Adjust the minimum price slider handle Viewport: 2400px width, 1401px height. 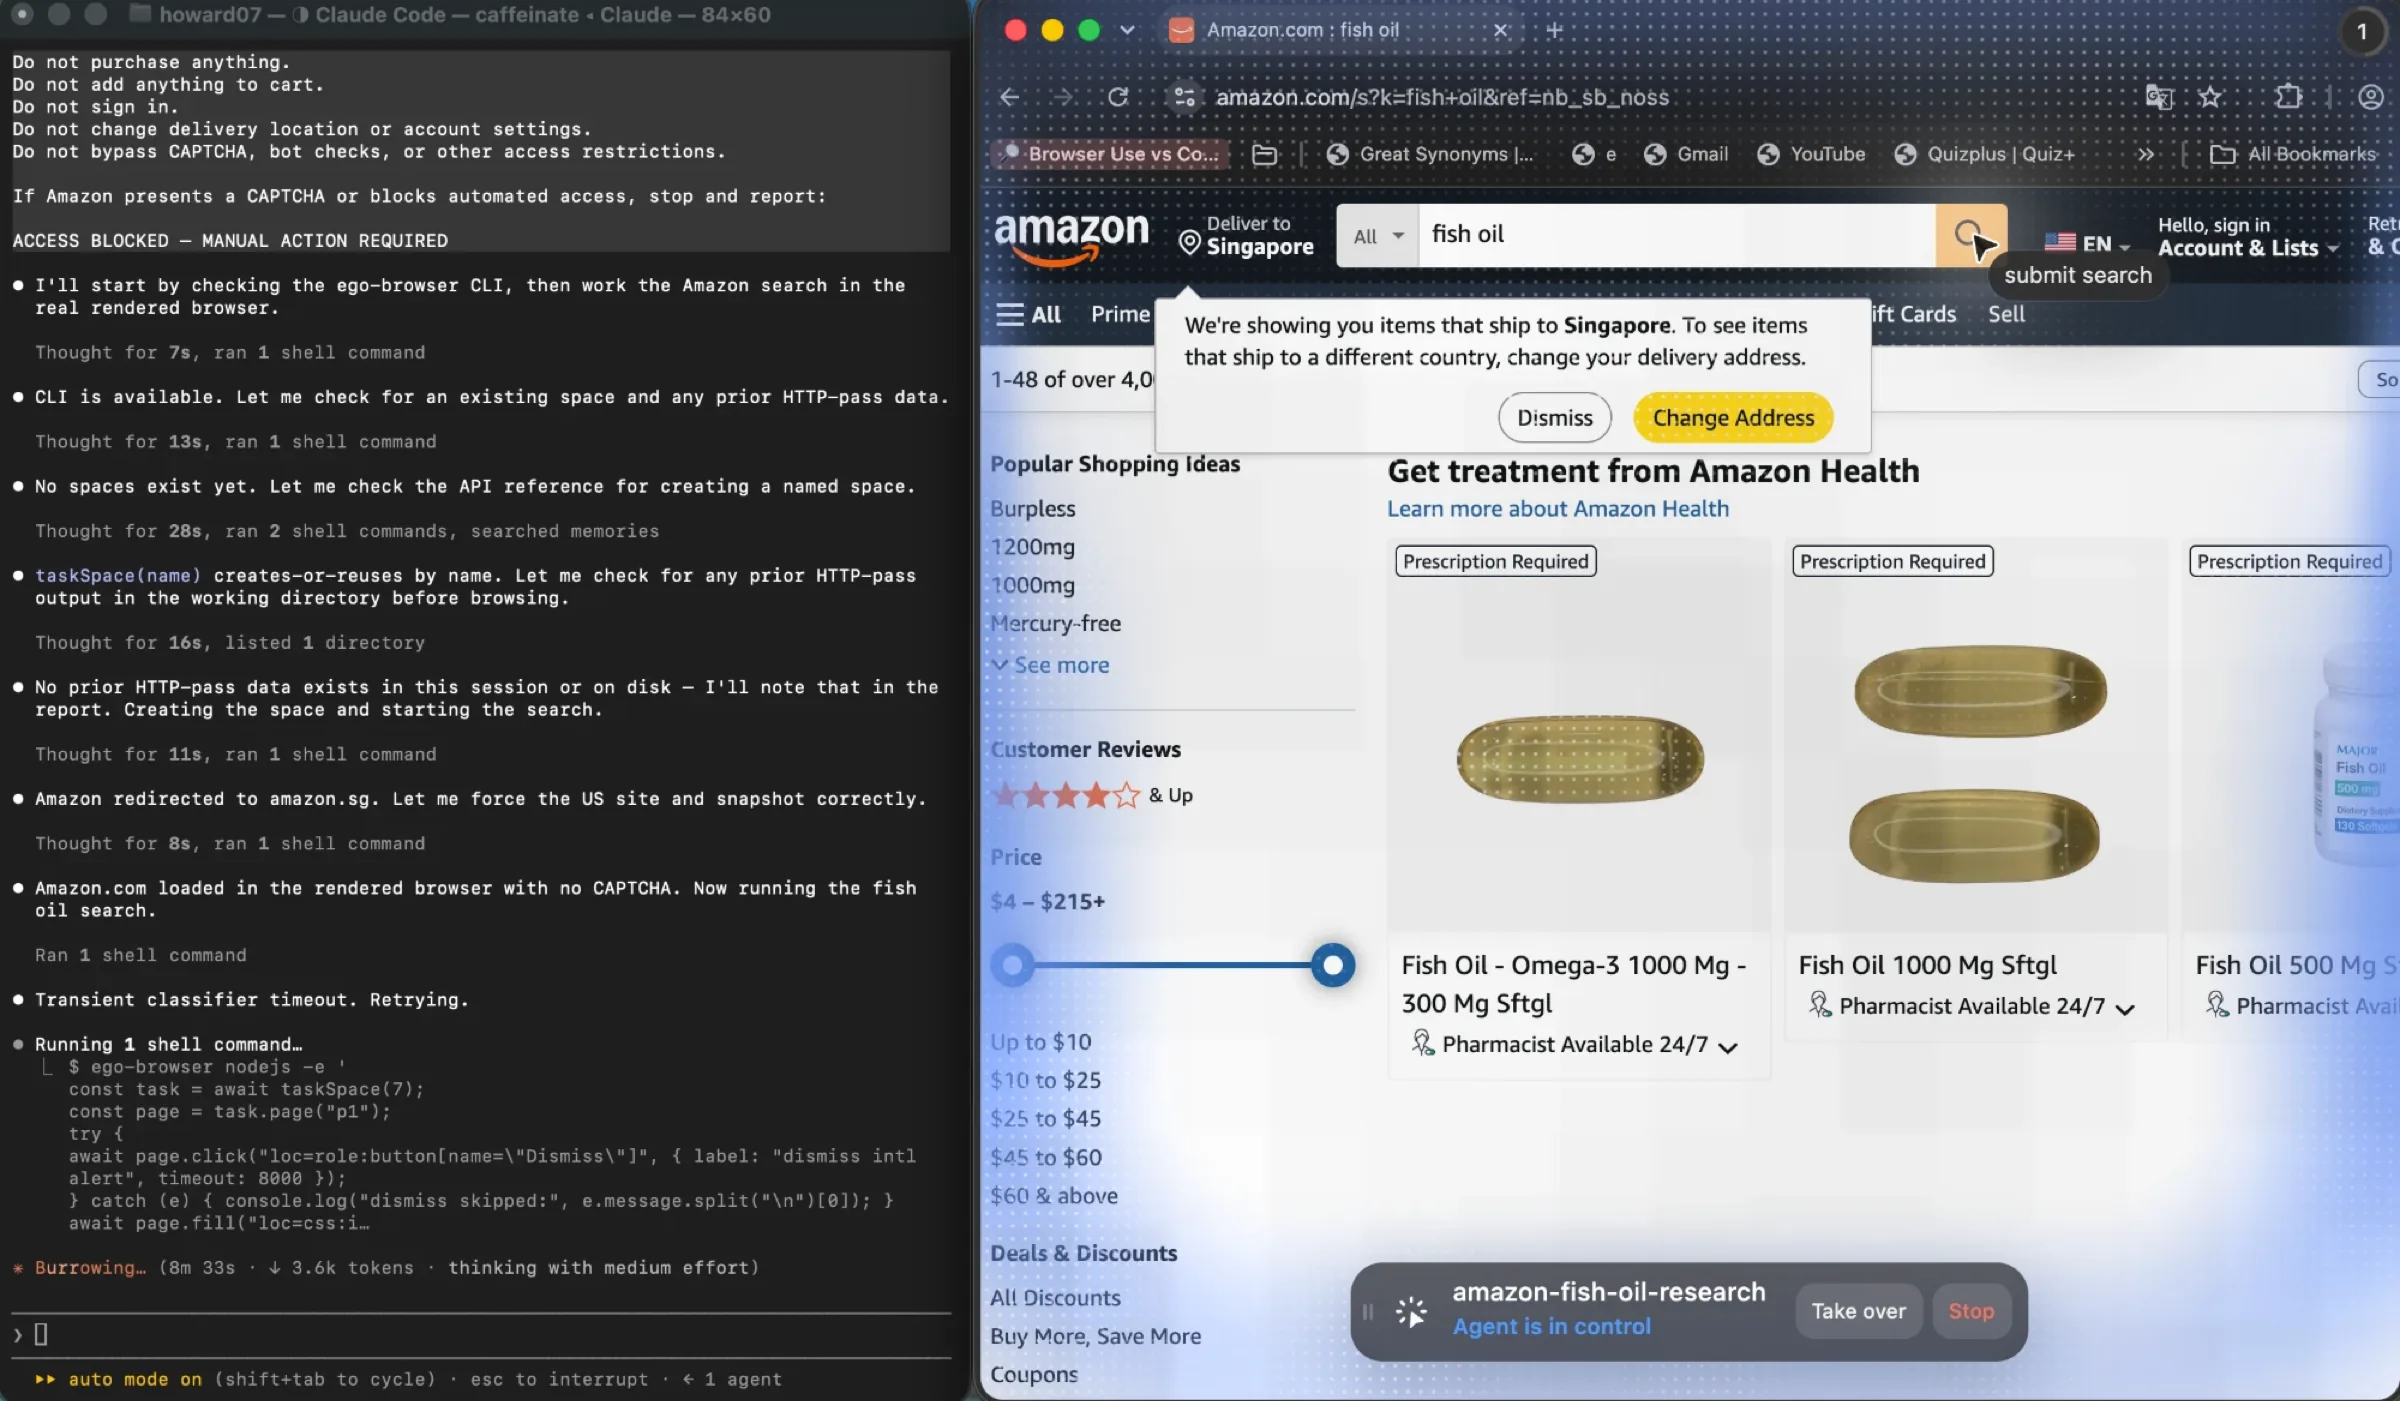tap(1012, 965)
